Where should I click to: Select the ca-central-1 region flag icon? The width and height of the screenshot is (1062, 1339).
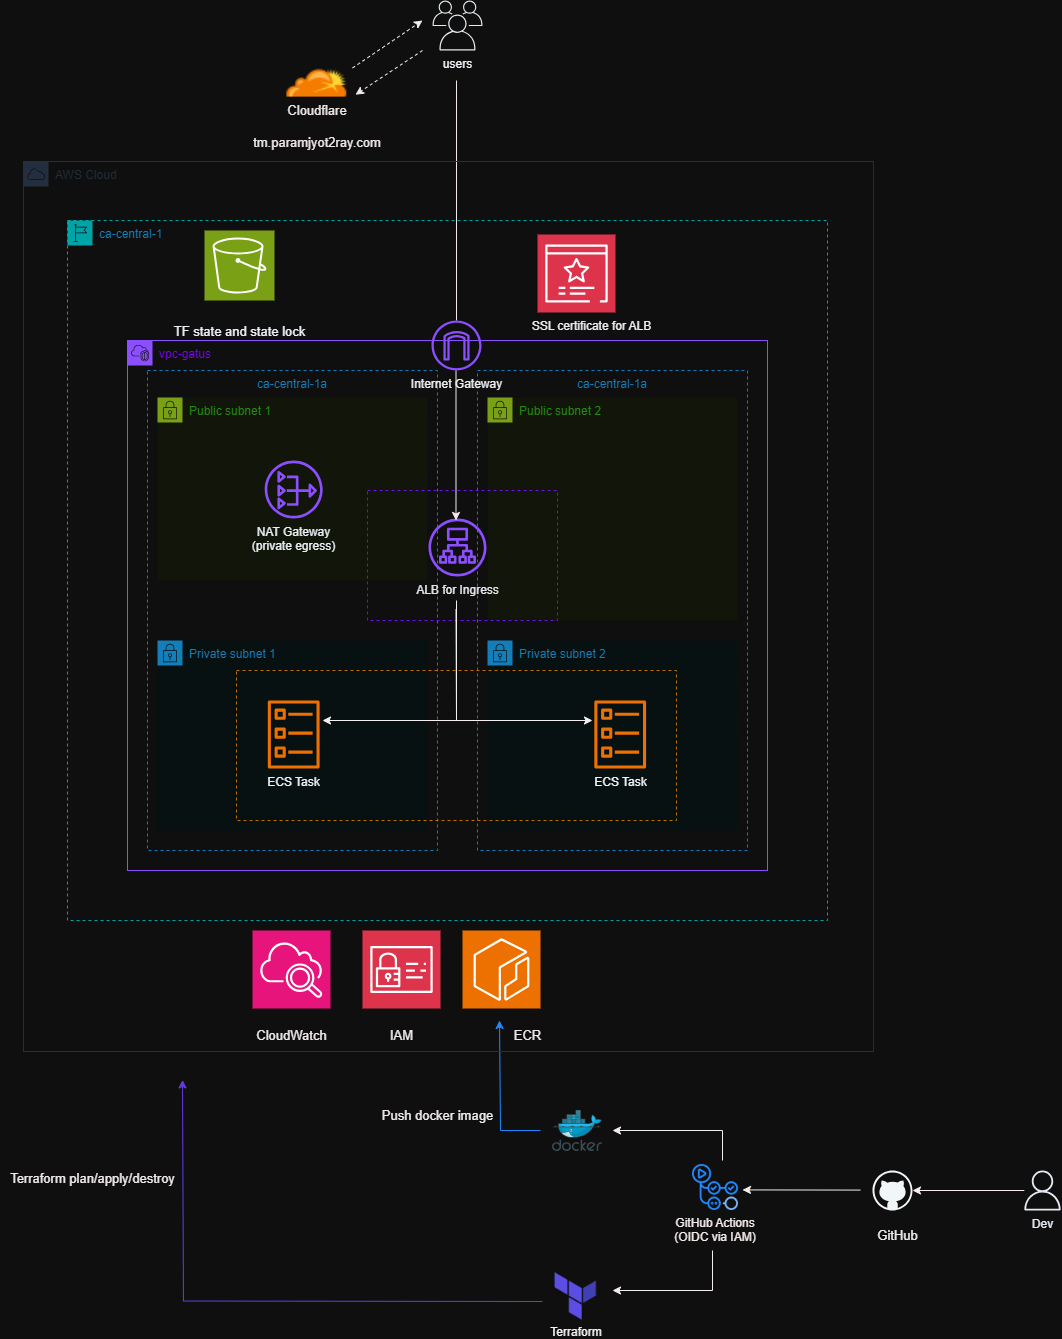[x=80, y=233]
